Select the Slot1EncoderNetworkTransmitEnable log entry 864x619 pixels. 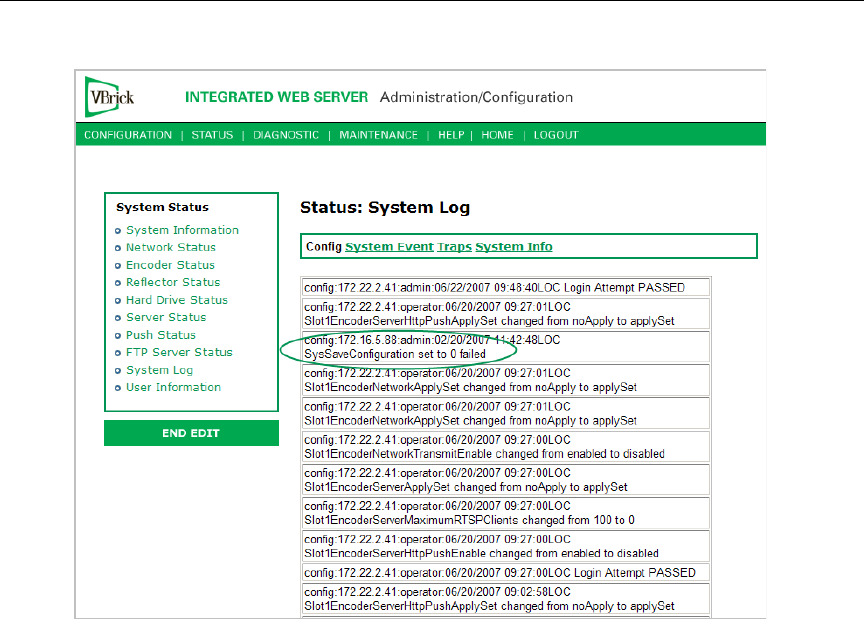(506, 447)
